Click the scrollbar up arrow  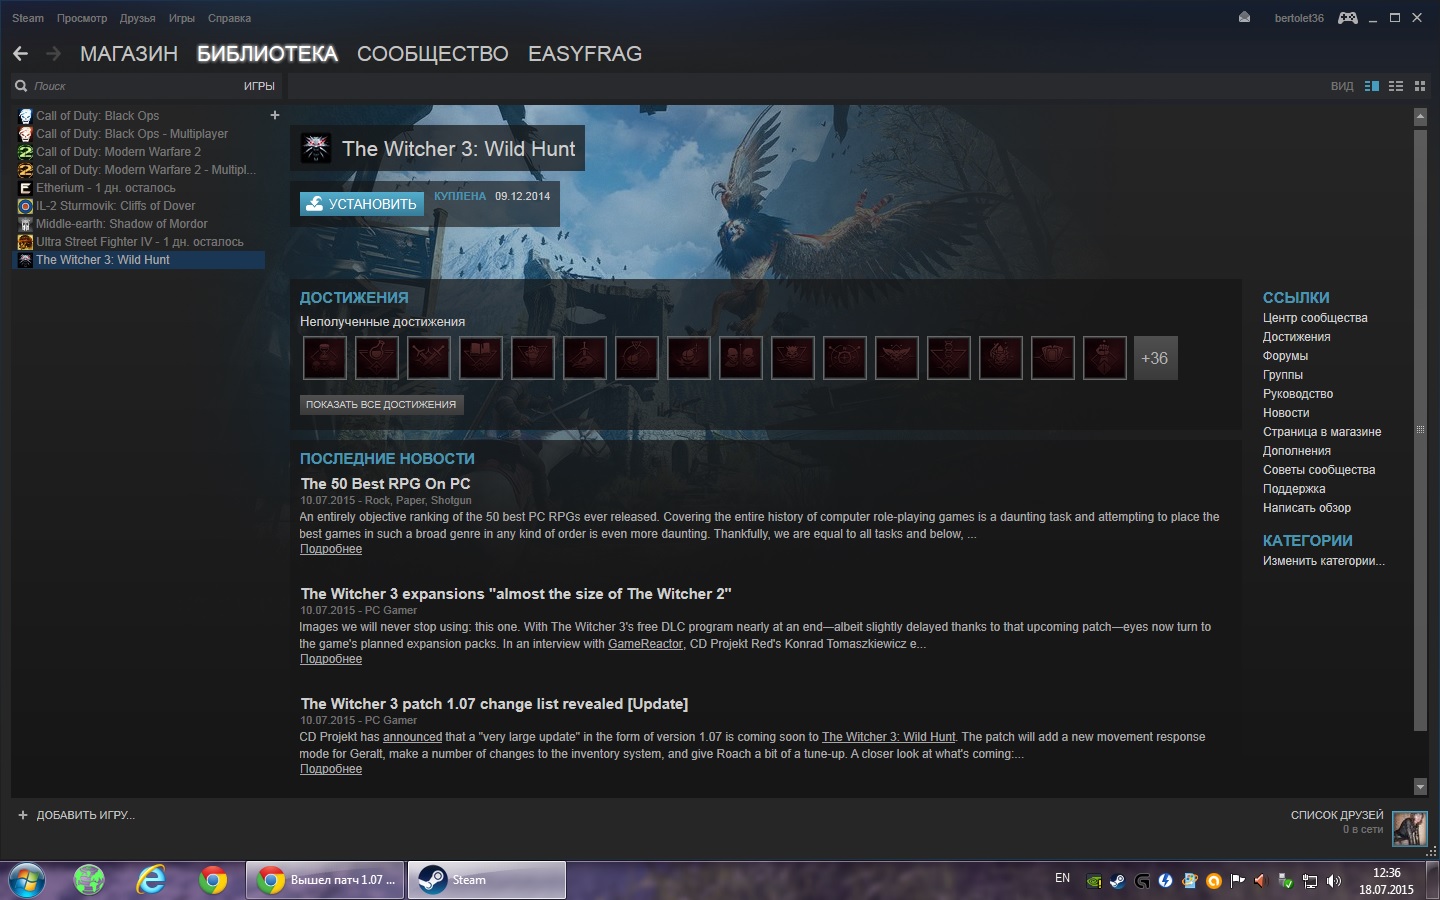click(x=1420, y=117)
